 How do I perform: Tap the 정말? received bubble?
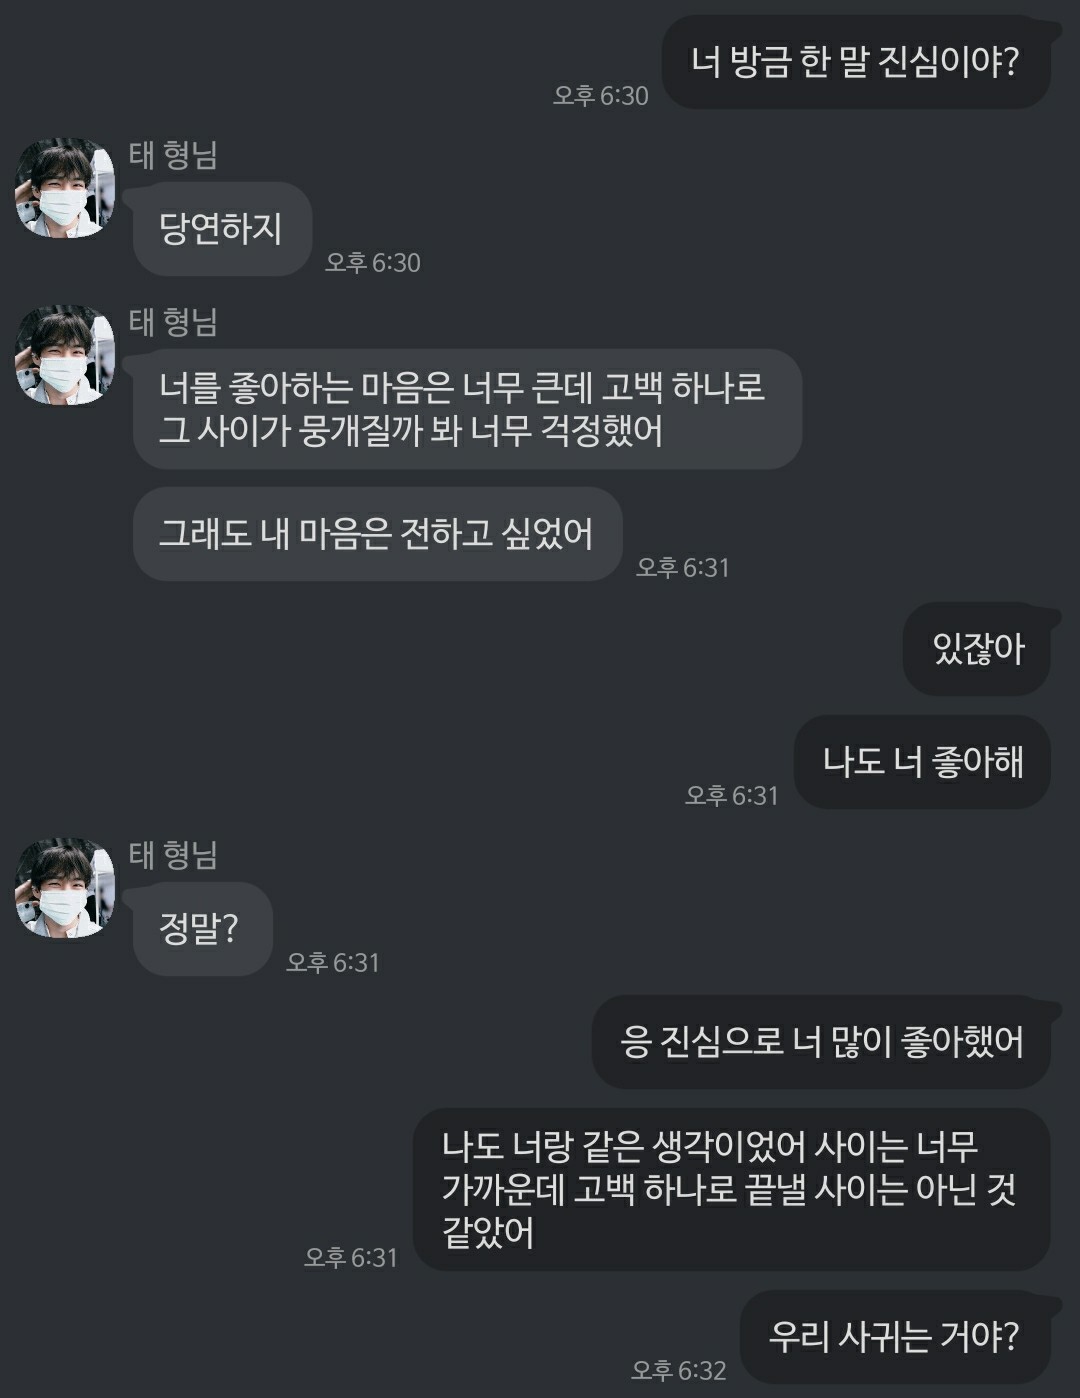coord(202,929)
